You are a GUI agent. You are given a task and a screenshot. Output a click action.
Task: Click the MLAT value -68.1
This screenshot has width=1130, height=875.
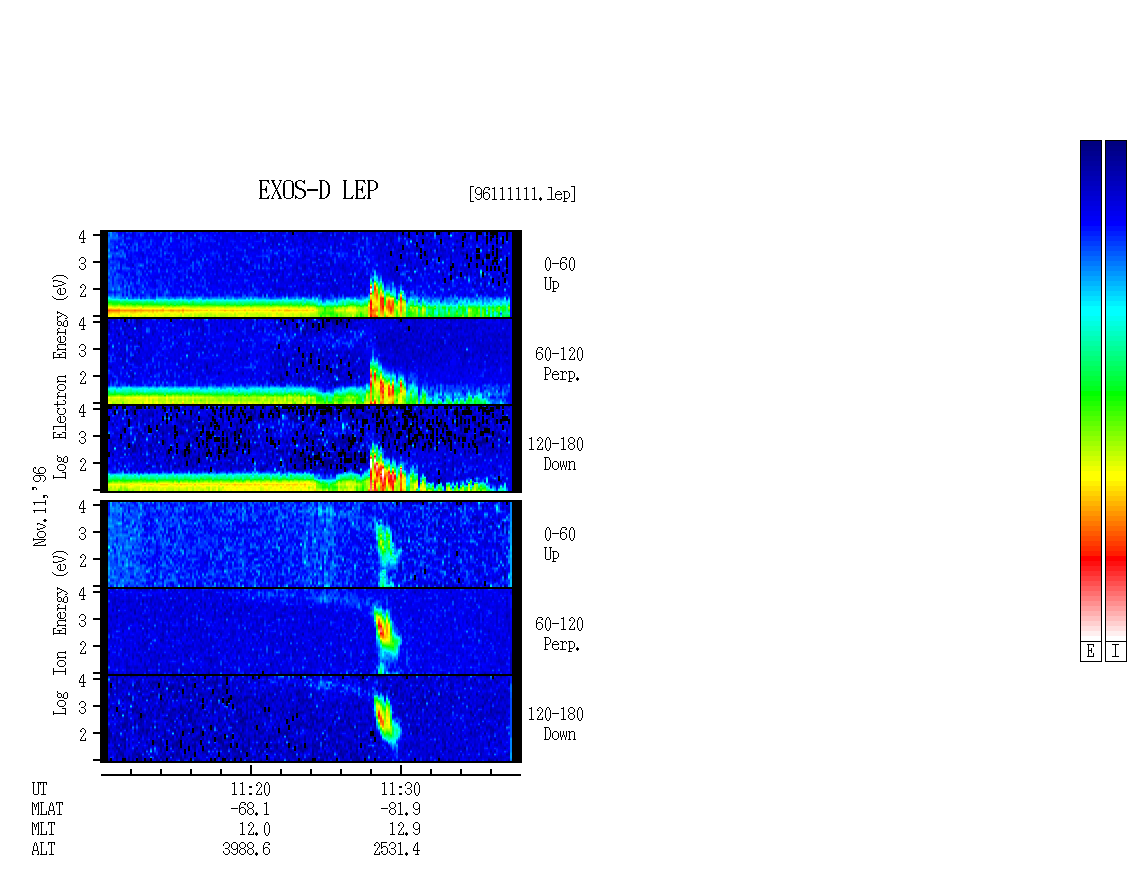250,809
